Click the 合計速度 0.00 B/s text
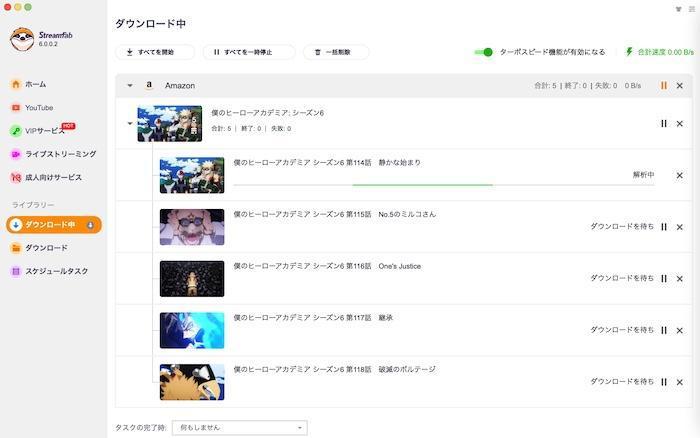The height and width of the screenshot is (438, 700). pyautogui.click(x=666, y=52)
